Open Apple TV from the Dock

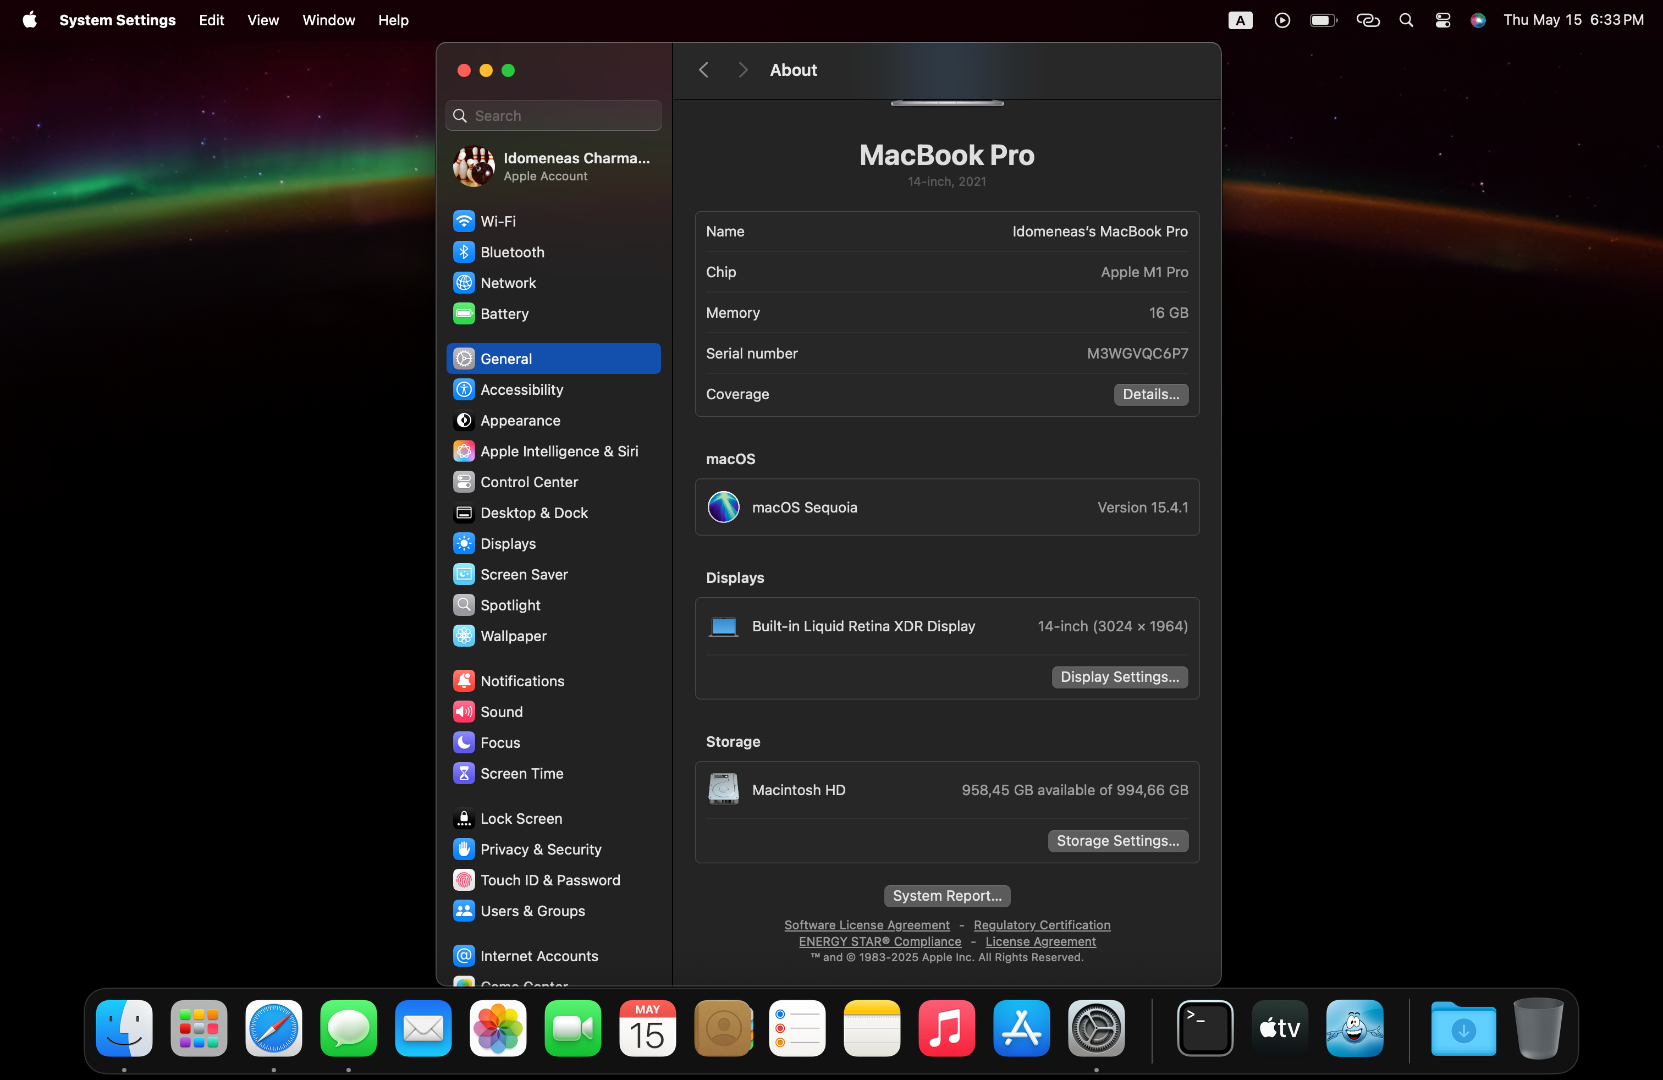[1280, 1028]
